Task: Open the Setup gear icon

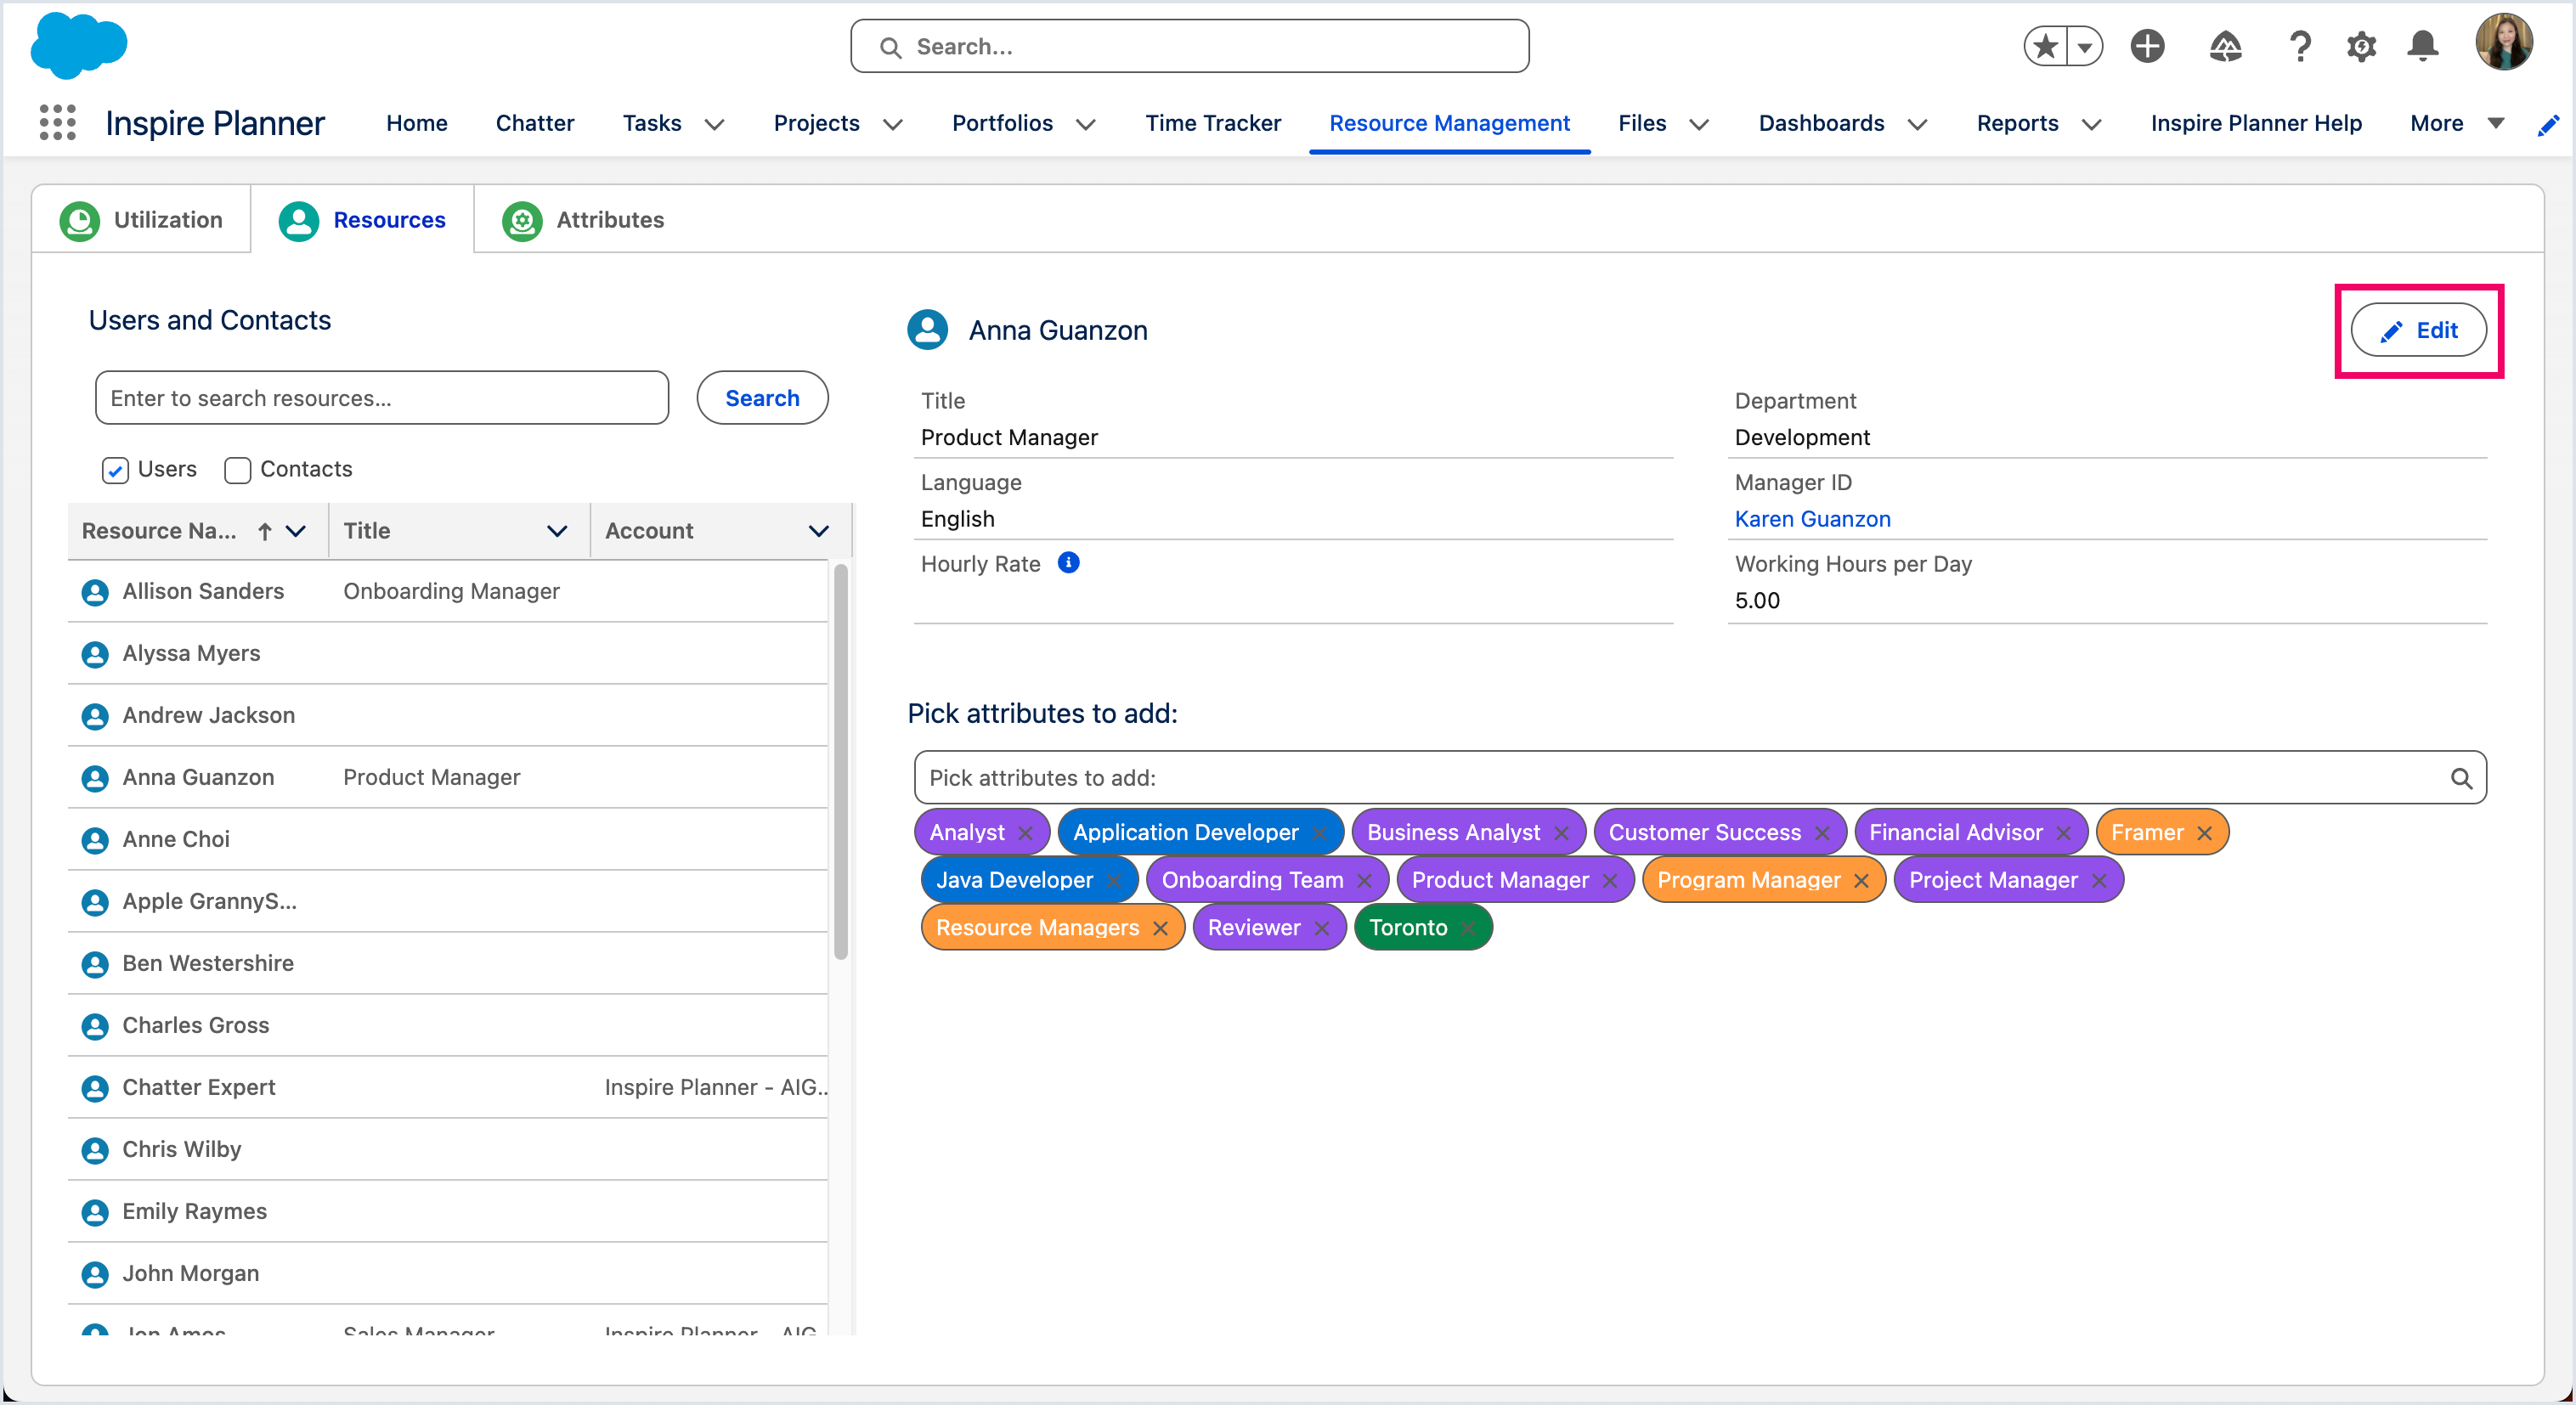Action: point(2361,46)
